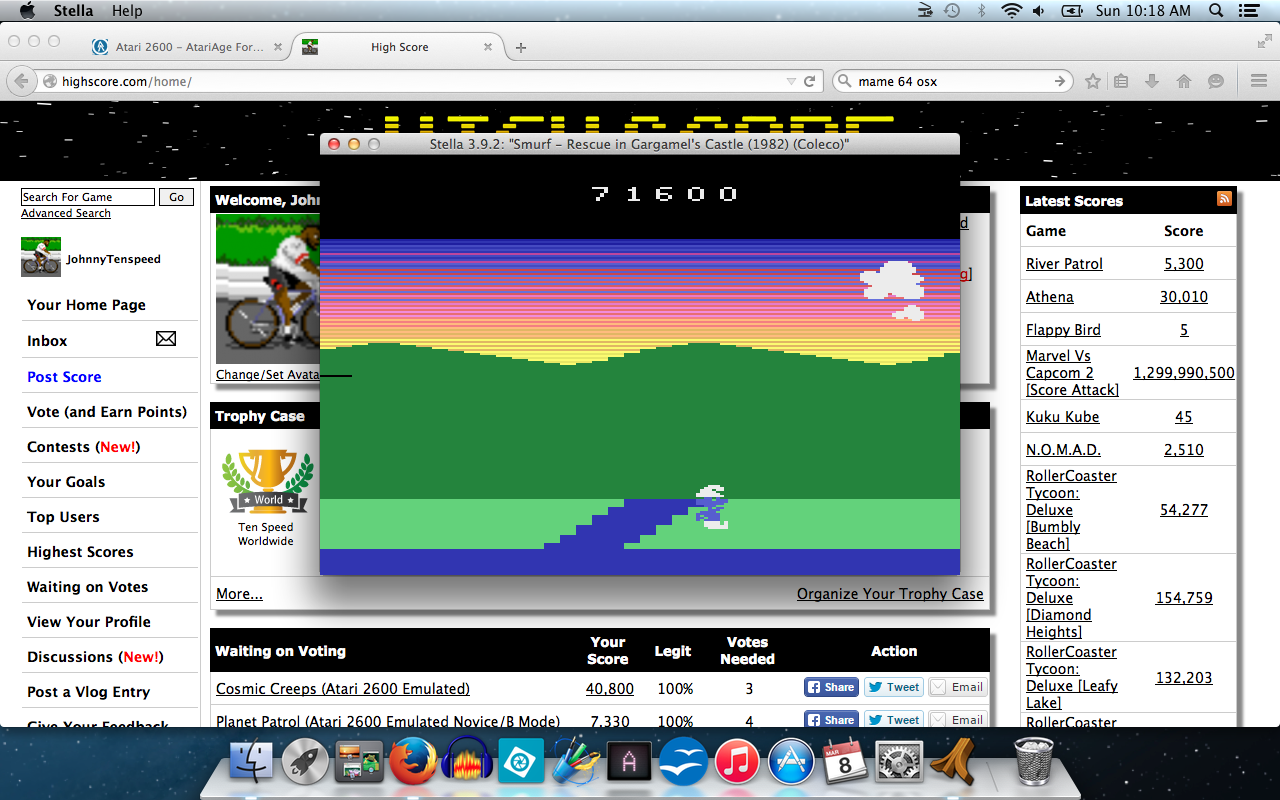Expand the URL bar history dropdown
The image size is (1280, 800).
coord(791,81)
